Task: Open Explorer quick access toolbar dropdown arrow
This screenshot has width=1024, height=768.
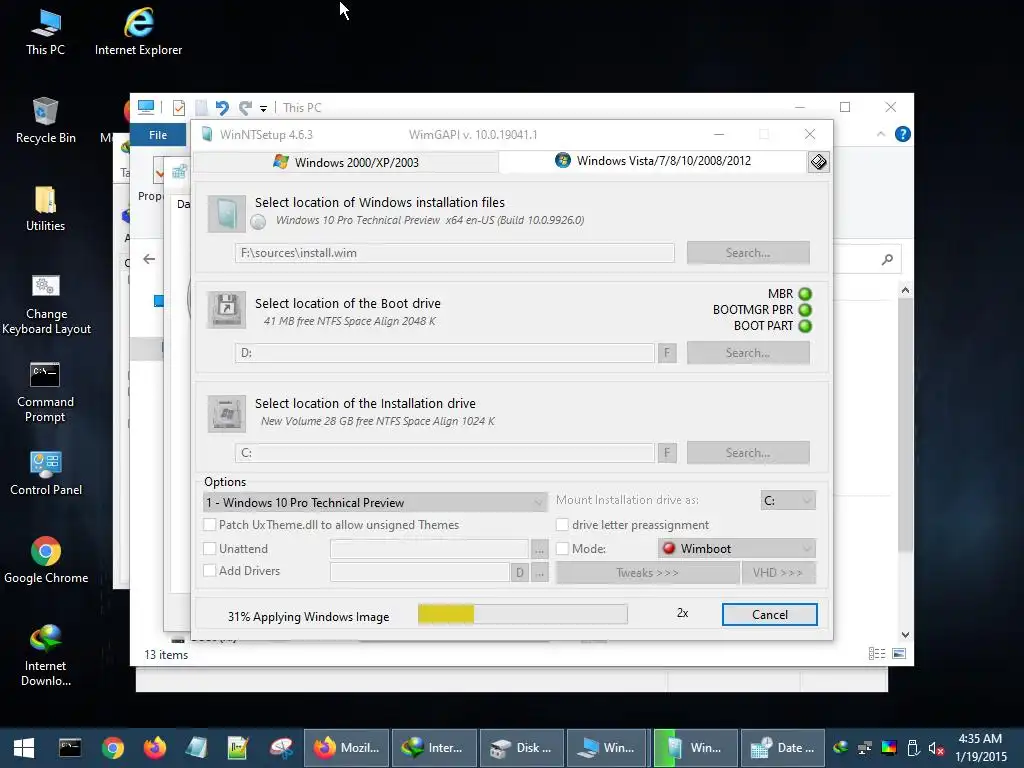Action: pos(263,108)
